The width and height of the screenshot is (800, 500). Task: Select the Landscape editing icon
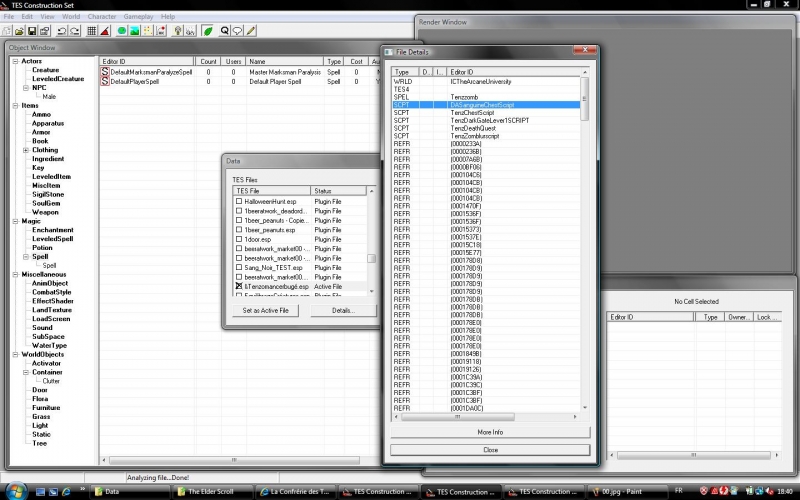135,31
